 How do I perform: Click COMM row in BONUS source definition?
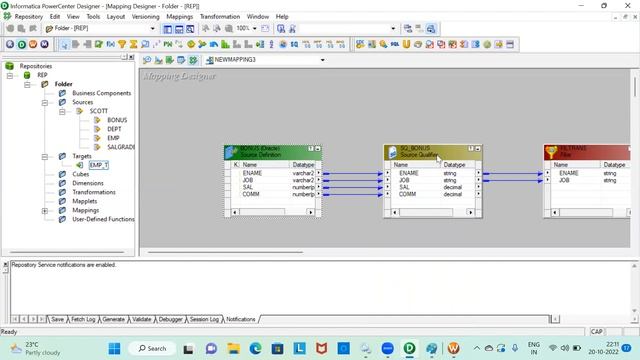[x=273, y=194]
